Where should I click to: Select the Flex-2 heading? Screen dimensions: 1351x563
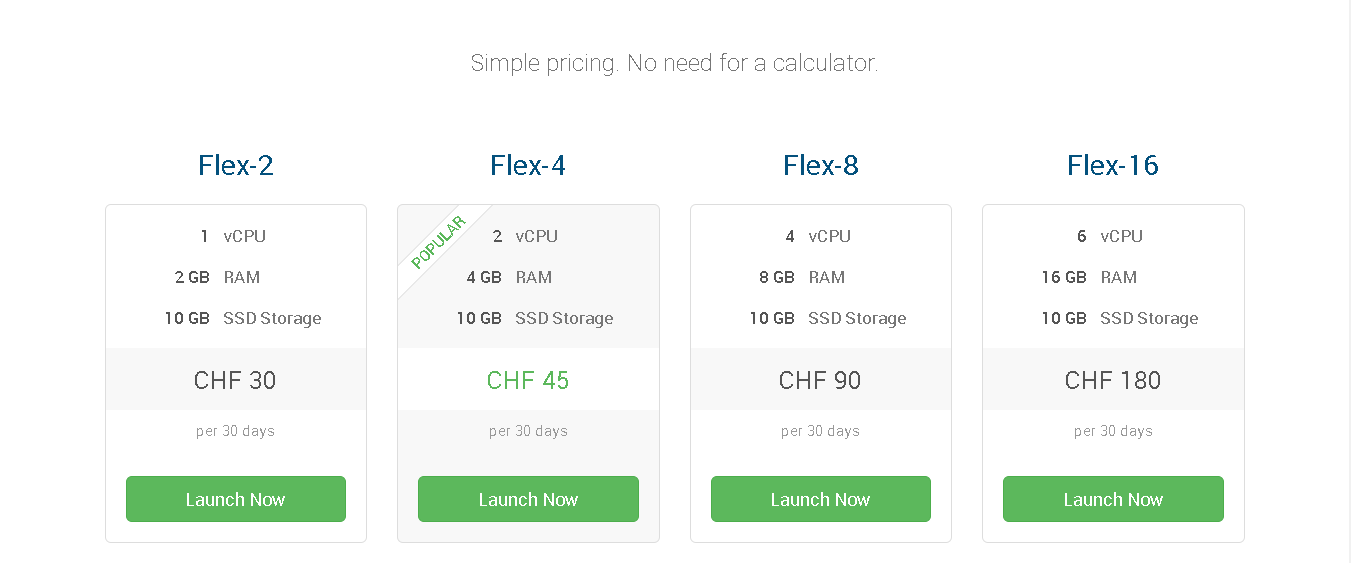click(x=236, y=165)
